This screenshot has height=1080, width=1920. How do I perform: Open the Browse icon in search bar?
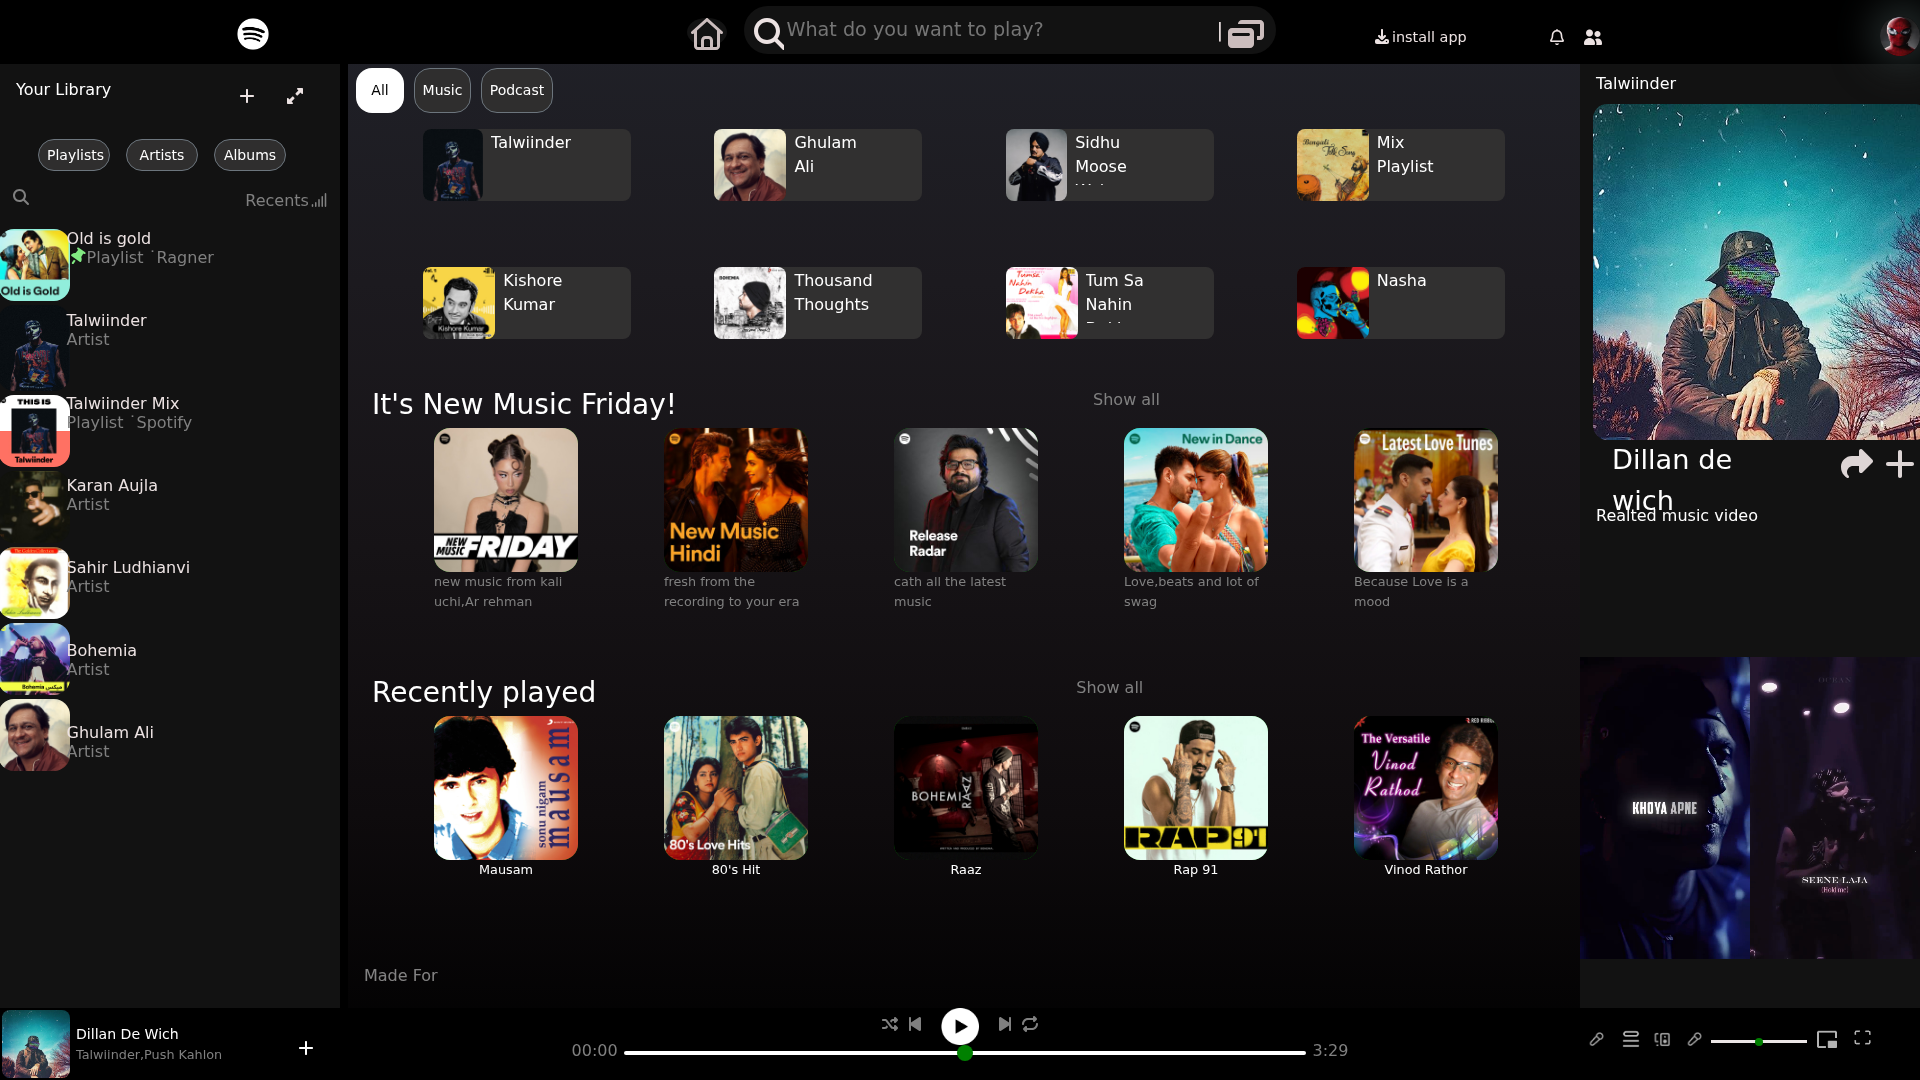(1245, 34)
